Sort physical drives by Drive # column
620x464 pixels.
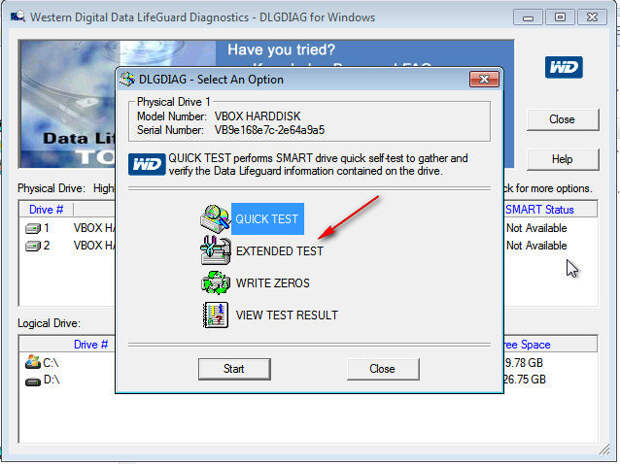click(46, 209)
